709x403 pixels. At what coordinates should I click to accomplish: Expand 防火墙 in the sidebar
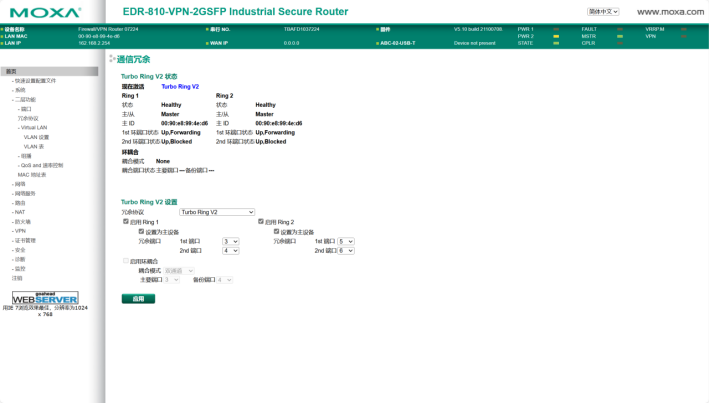[22, 222]
